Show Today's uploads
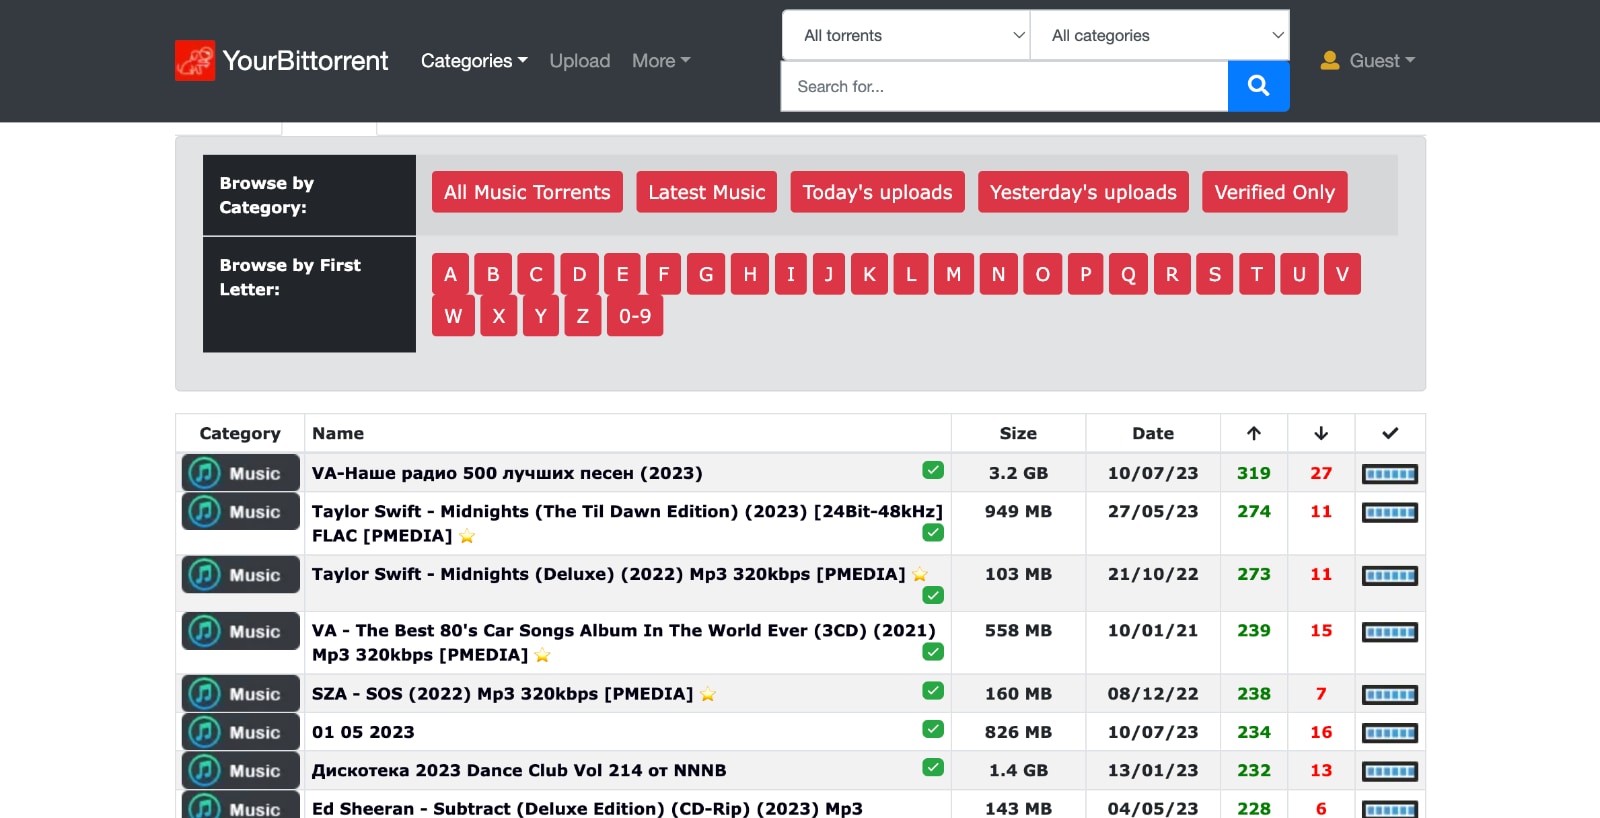The width and height of the screenshot is (1600, 818). point(877,192)
